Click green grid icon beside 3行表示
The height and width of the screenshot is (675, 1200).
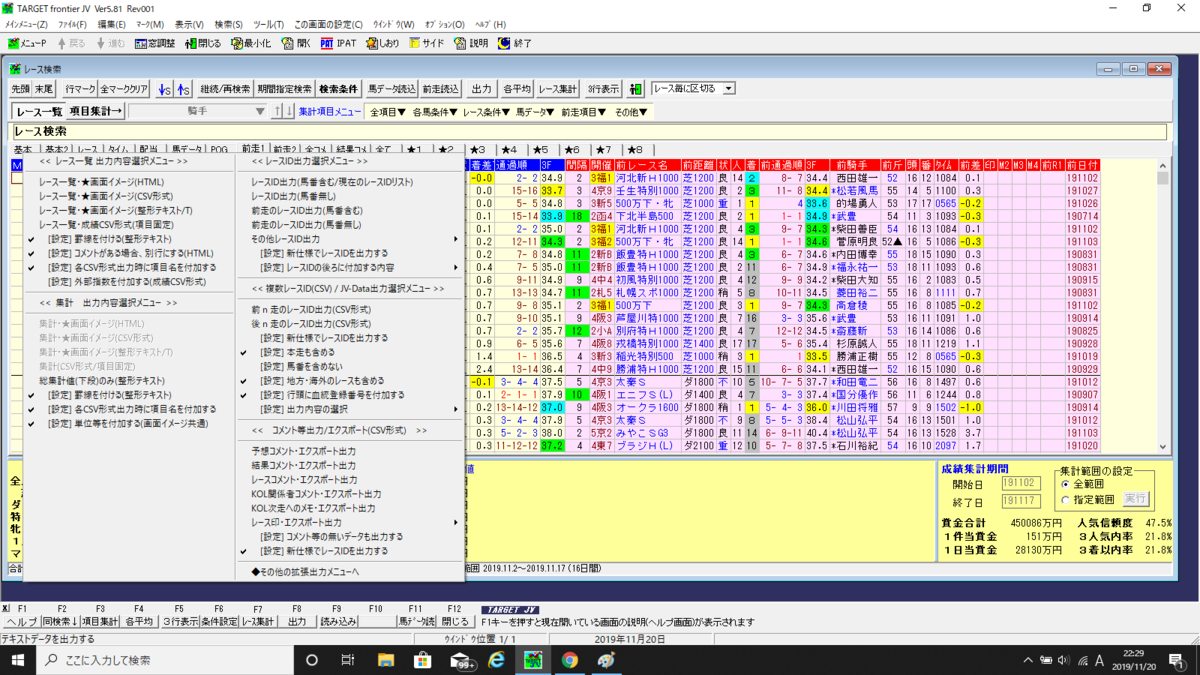pyautogui.click(x=635, y=89)
